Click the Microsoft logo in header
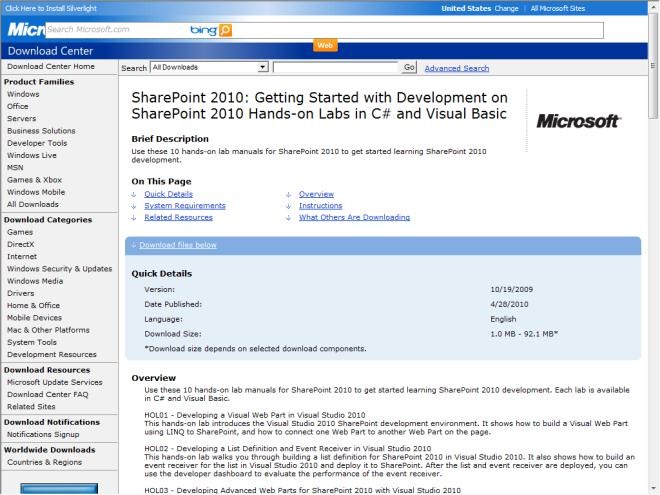 click(x=26, y=29)
